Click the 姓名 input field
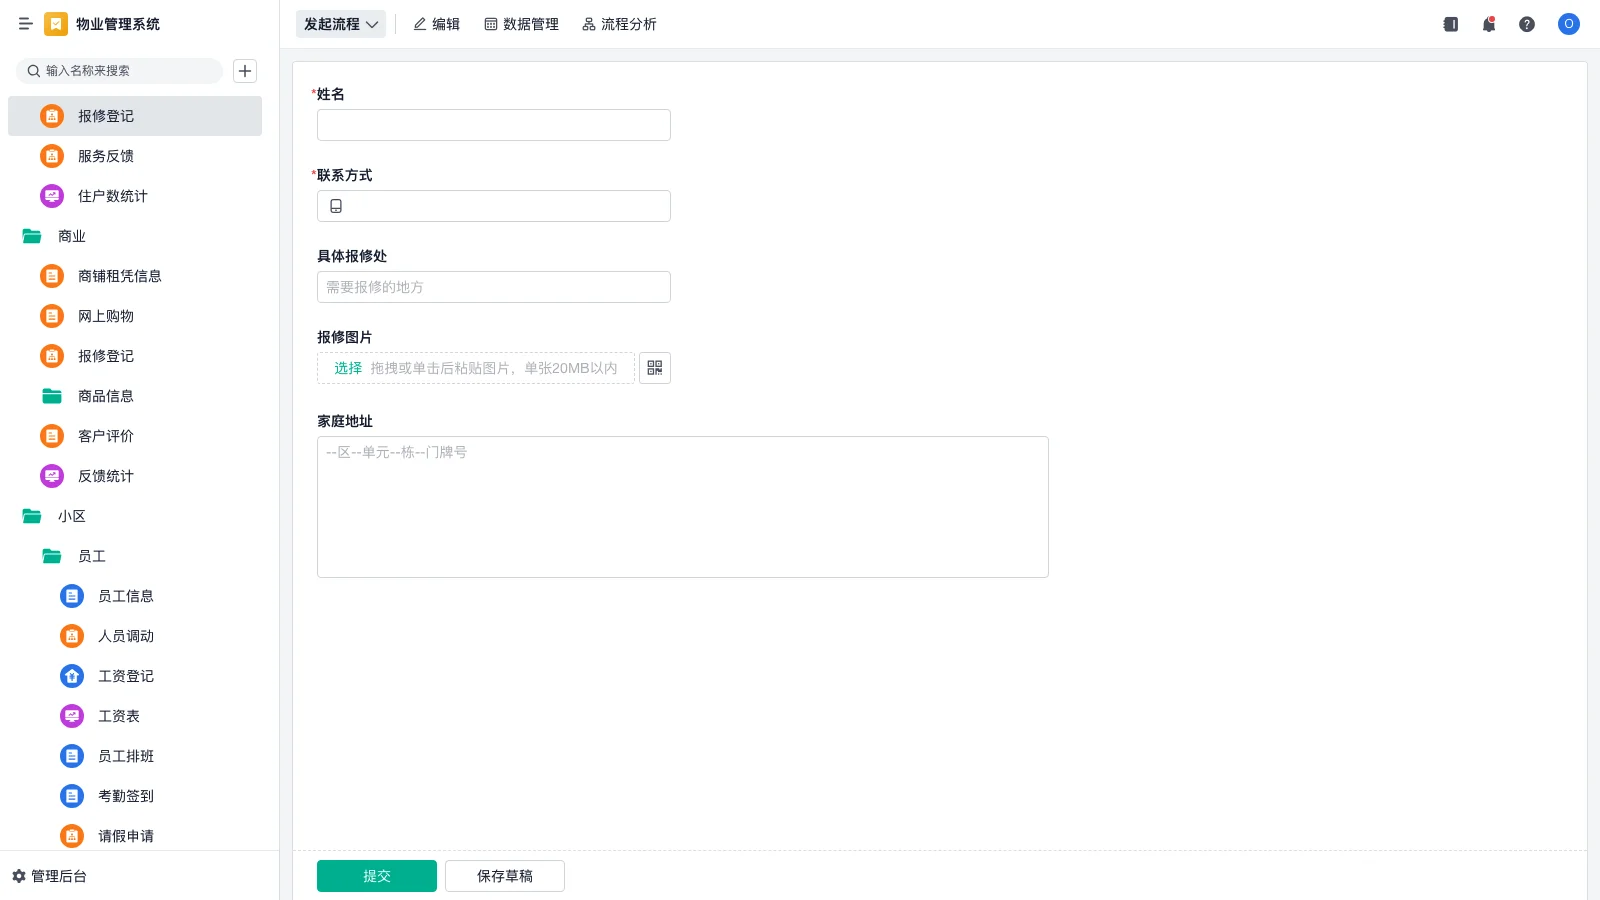Image resolution: width=1600 pixels, height=900 pixels. point(494,125)
